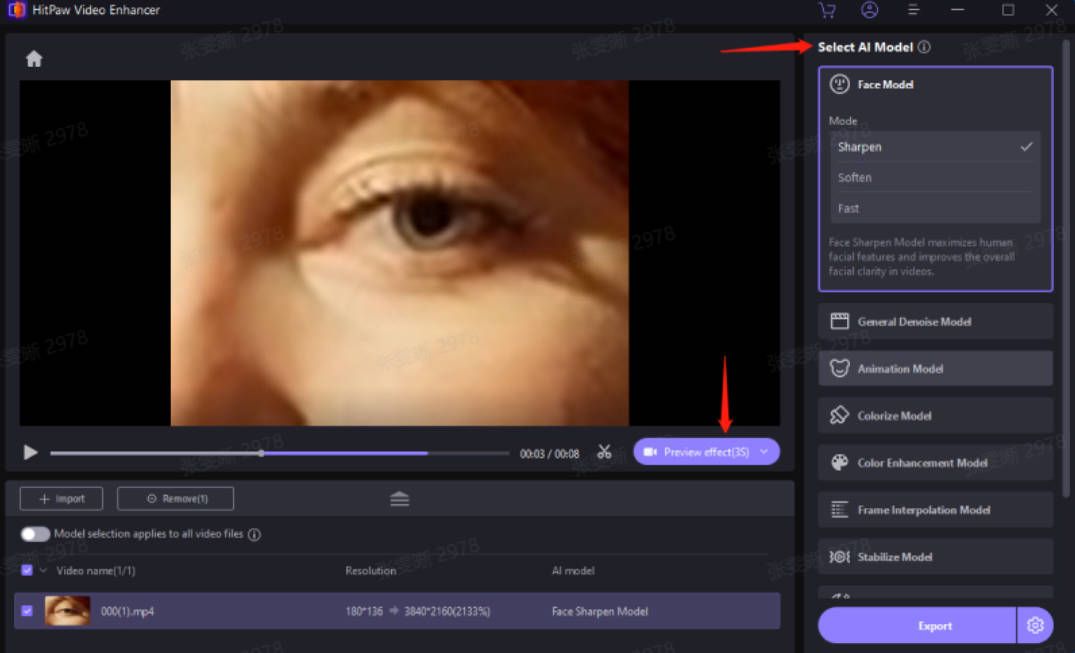Collapse the video list chevron near Video name
The width and height of the screenshot is (1075, 653).
pos(43,570)
